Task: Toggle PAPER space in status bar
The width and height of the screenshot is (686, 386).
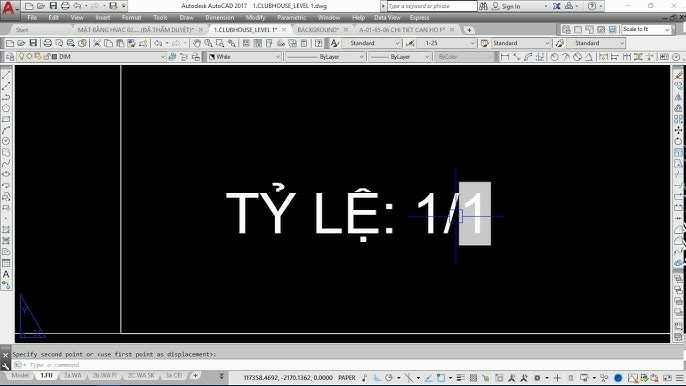Action: click(347, 377)
